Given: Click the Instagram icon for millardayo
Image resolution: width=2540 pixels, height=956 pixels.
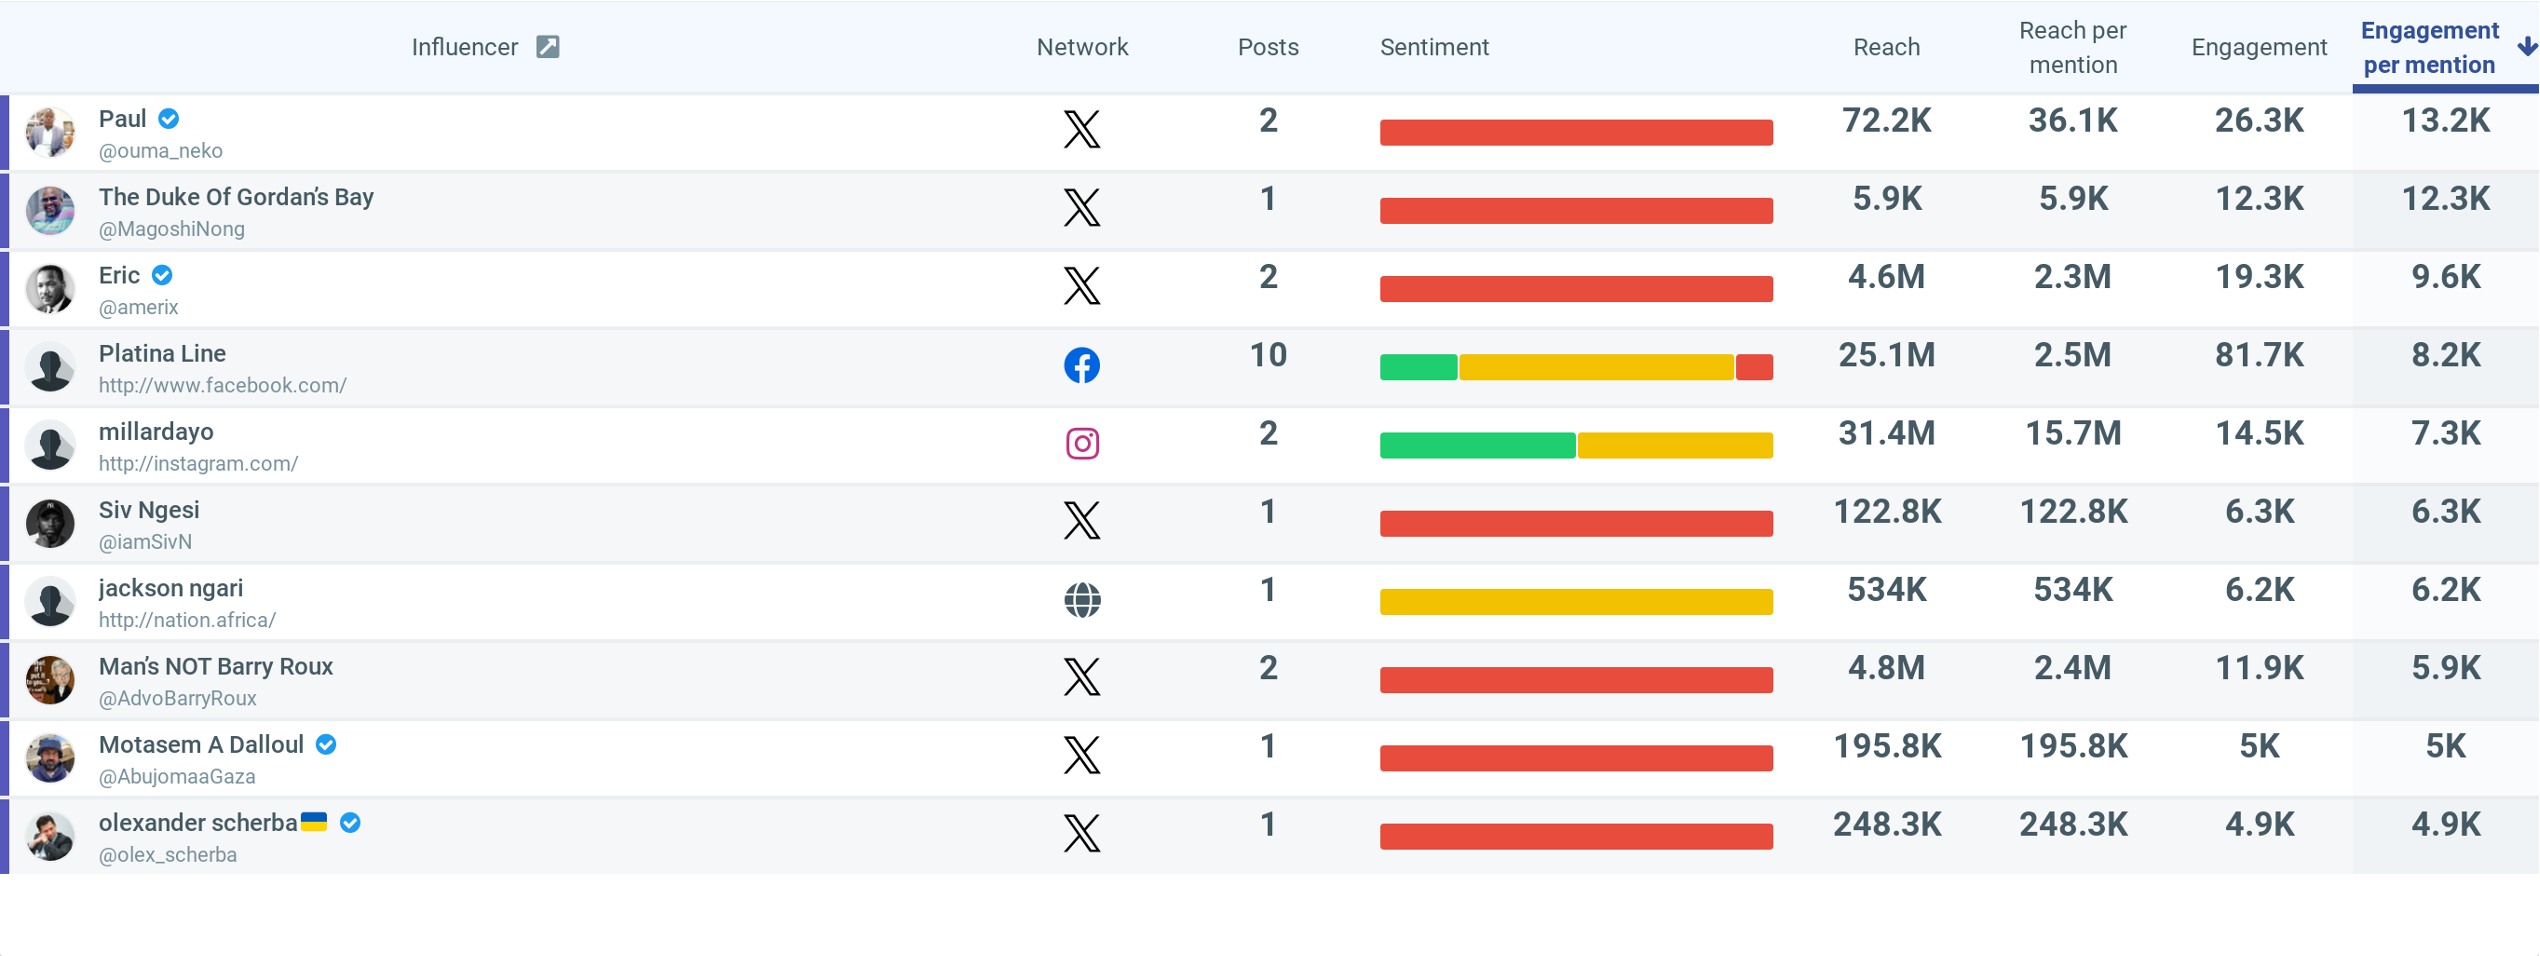Looking at the screenshot, I should pyautogui.click(x=1081, y=443).
